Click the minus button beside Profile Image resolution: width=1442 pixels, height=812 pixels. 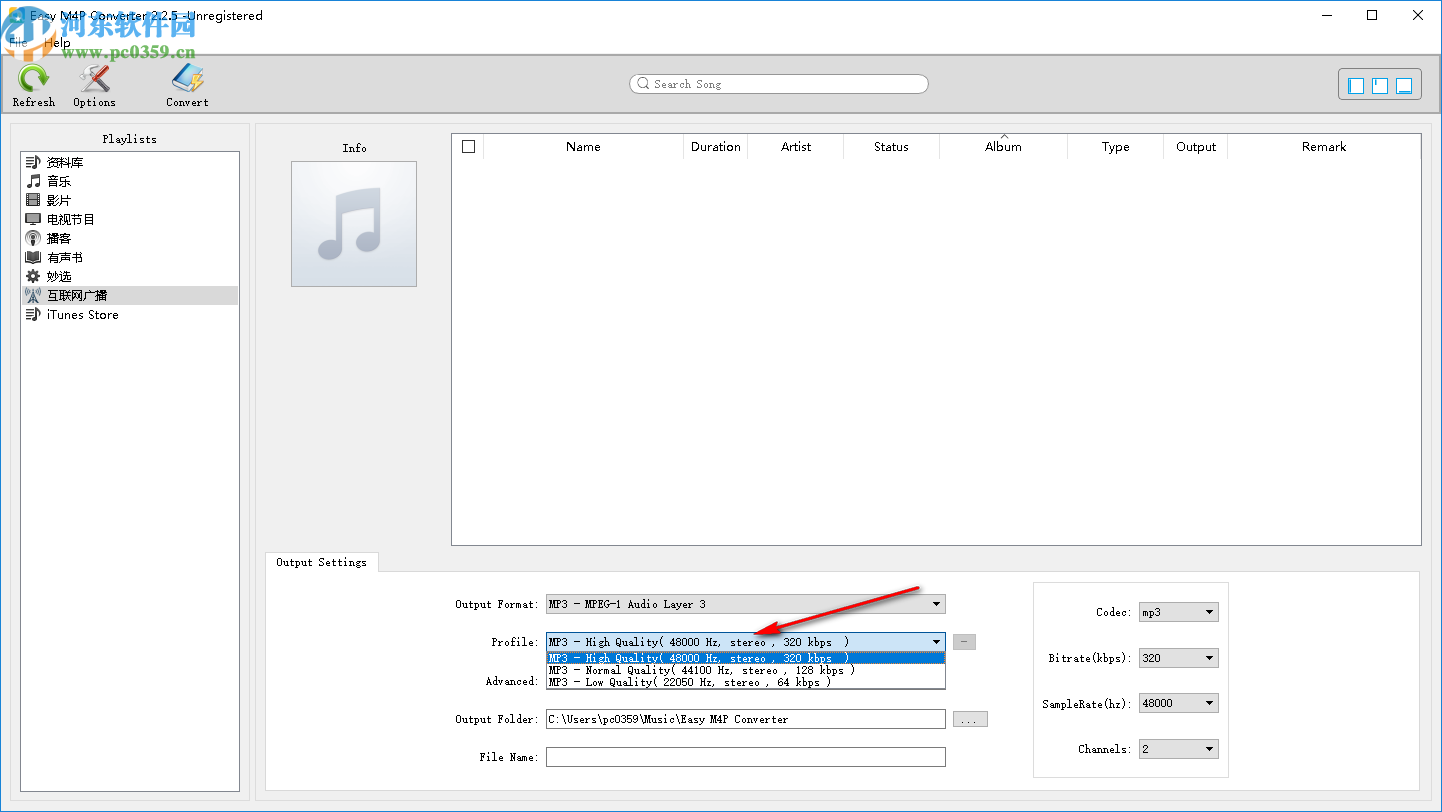click(x=963, y=641)
